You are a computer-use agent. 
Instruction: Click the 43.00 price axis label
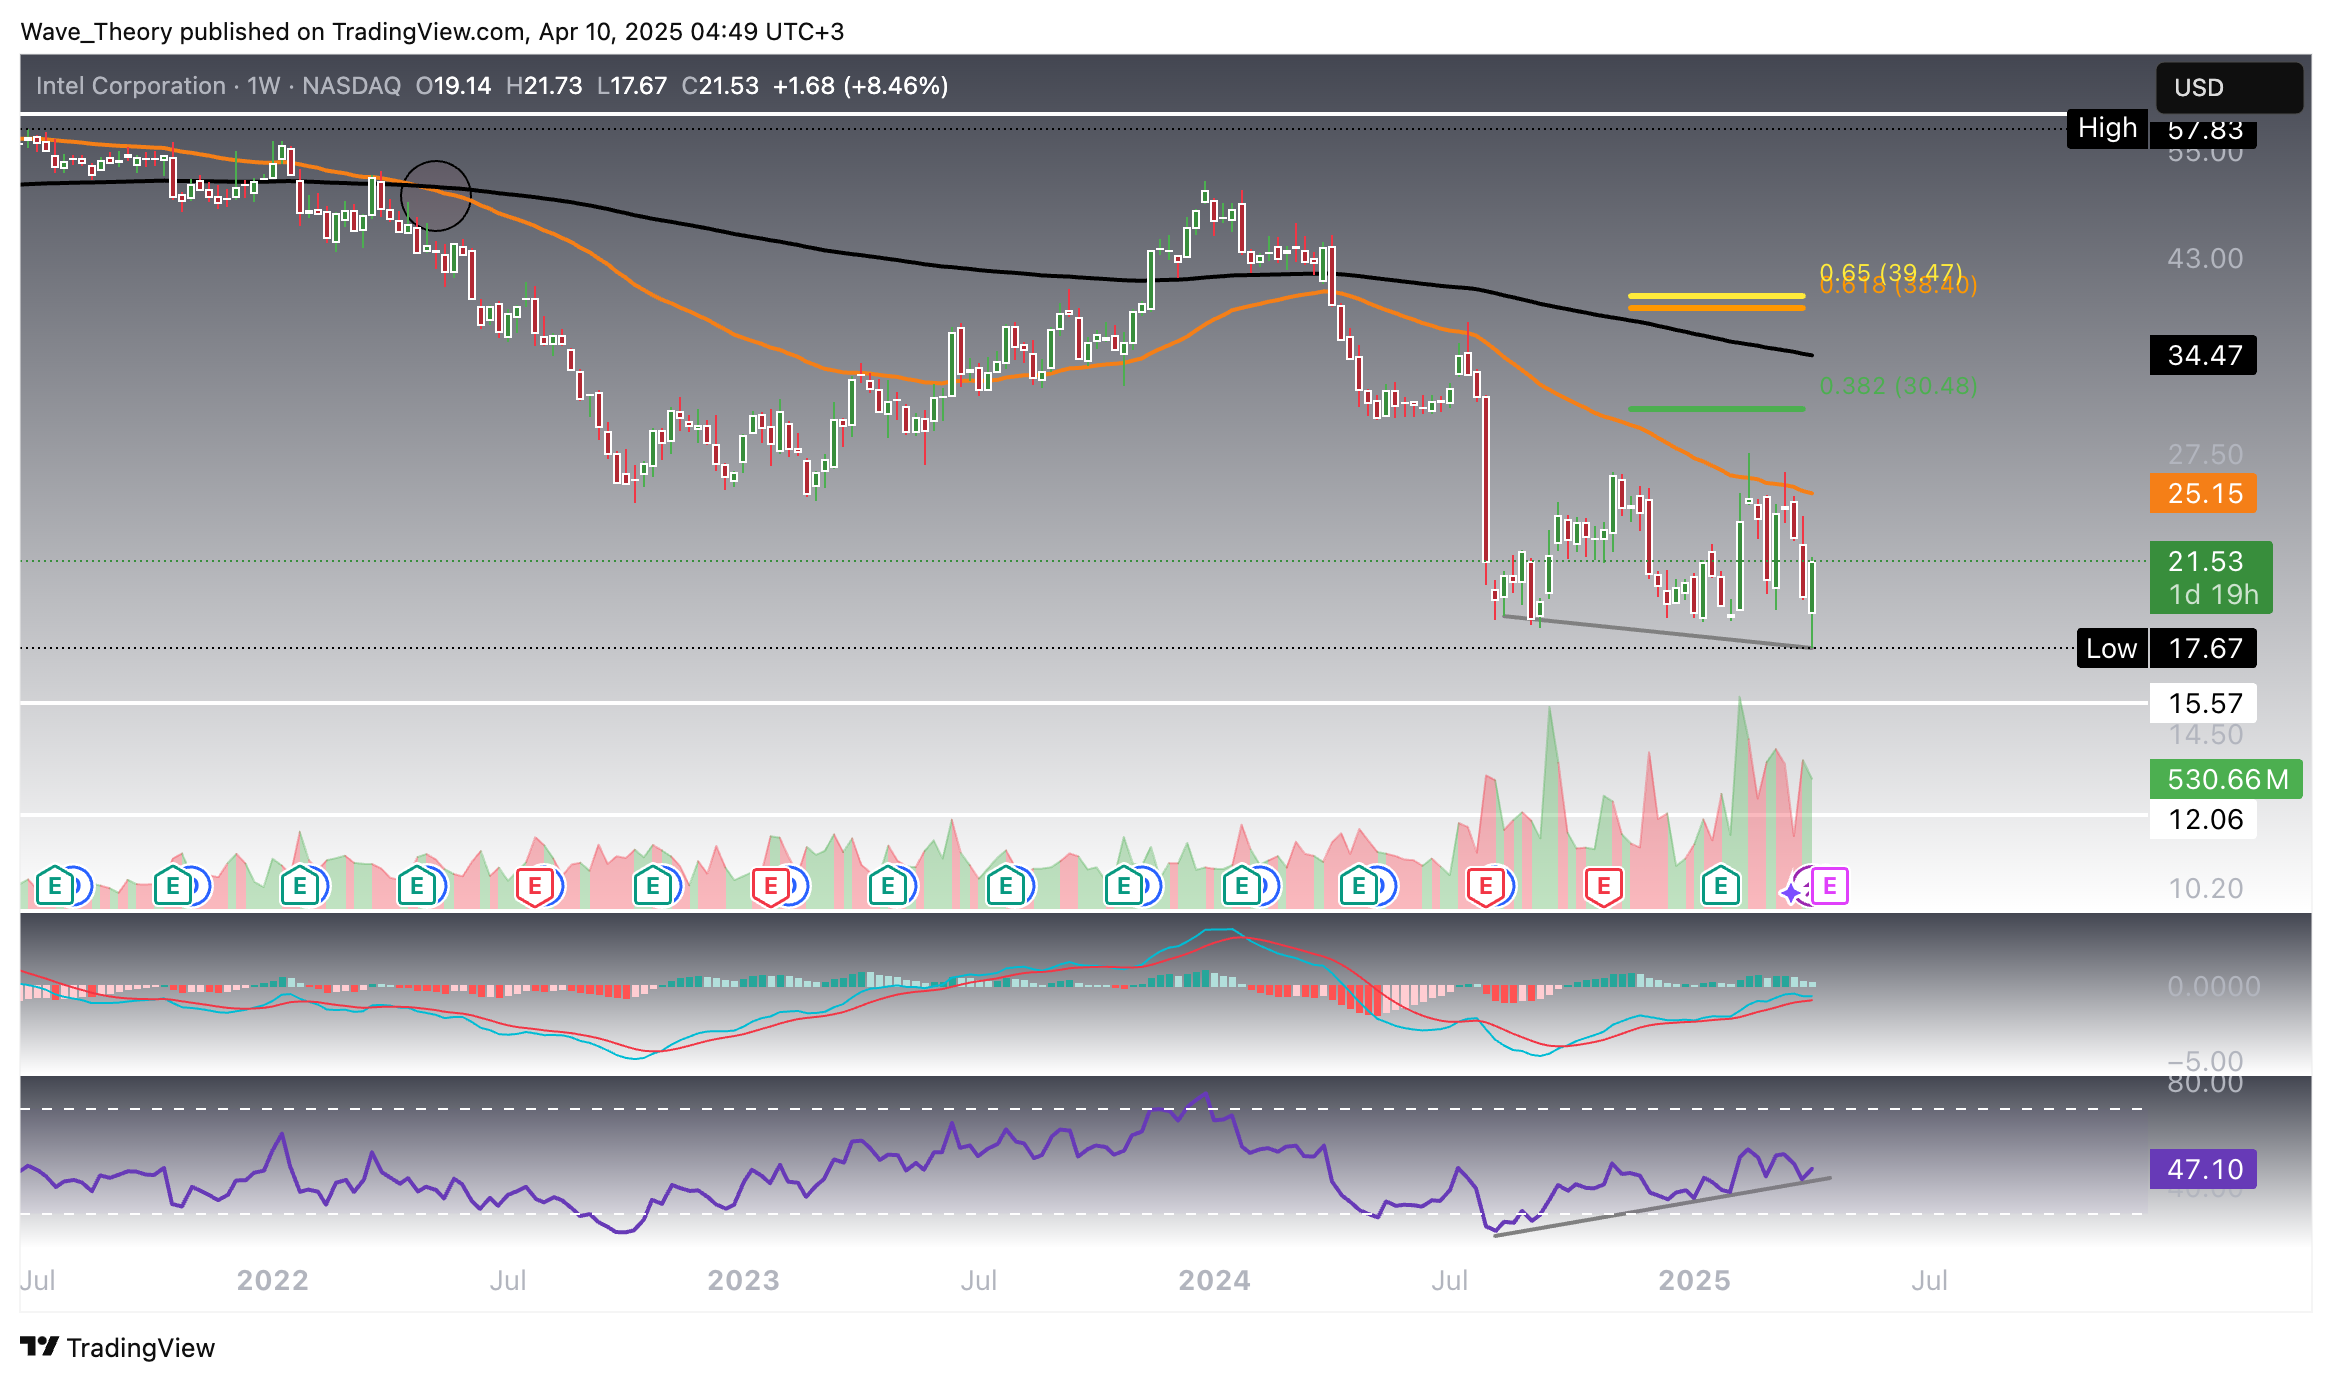point(2205,259)
